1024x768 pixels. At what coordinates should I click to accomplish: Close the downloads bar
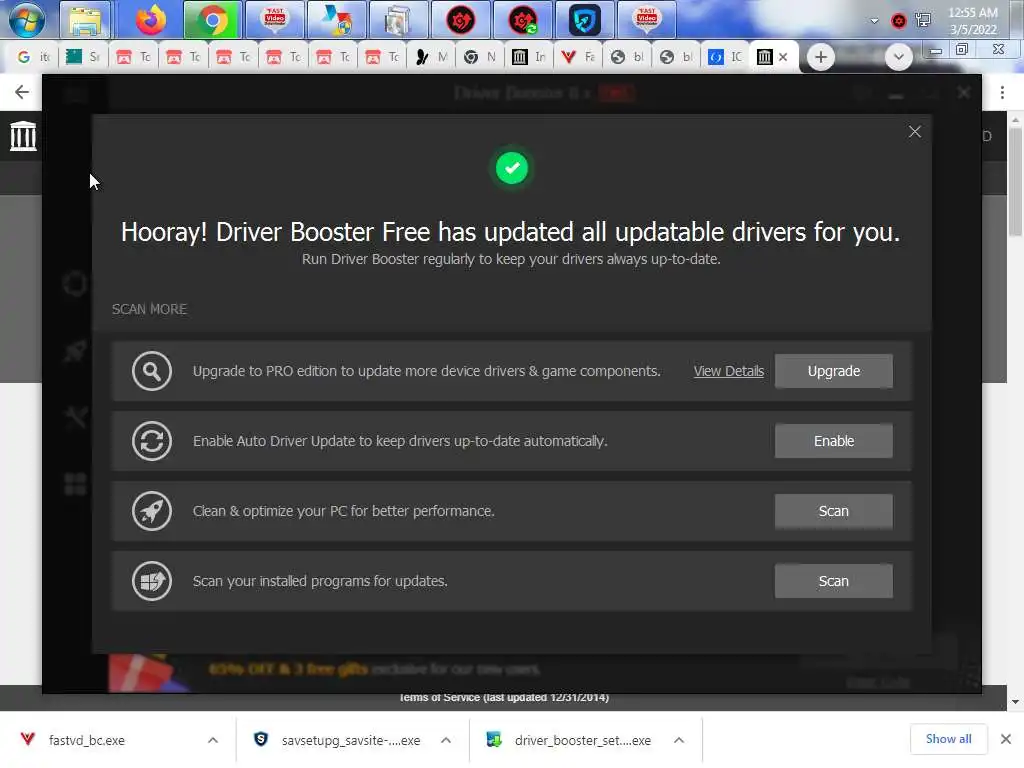[x=1006, y=739]
